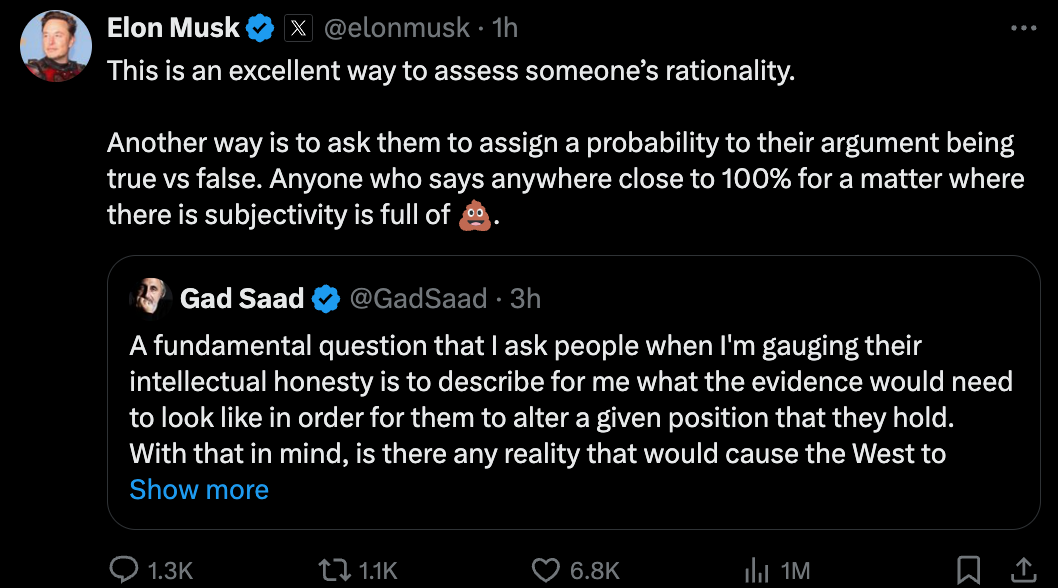Open the Elon Musk display name link
The width and height of the screenshot is (1058, 588).
tap(173, 28)
